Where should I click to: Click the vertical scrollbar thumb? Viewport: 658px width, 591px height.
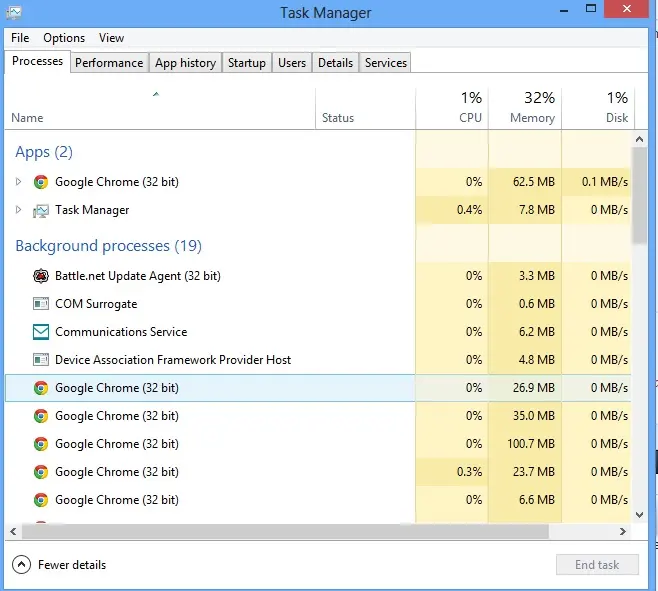point(640,195)
